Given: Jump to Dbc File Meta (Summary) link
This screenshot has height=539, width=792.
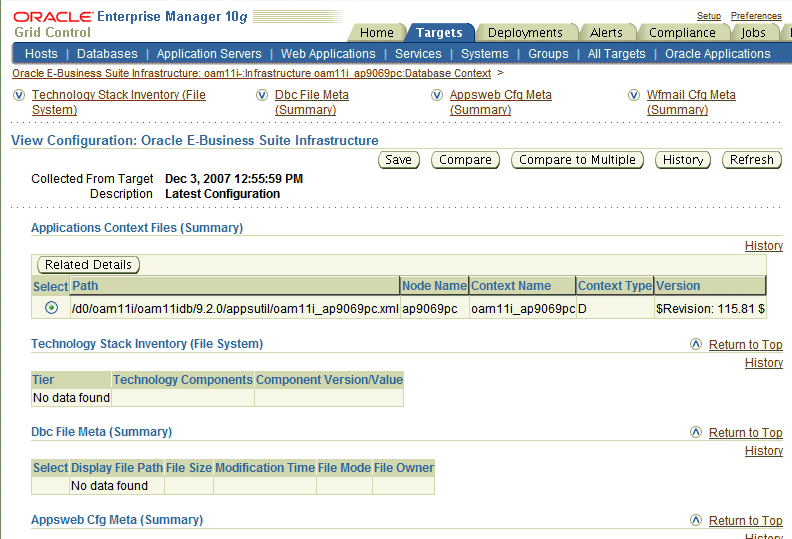Looking at the screenshot, I should (x=312, y=103).
